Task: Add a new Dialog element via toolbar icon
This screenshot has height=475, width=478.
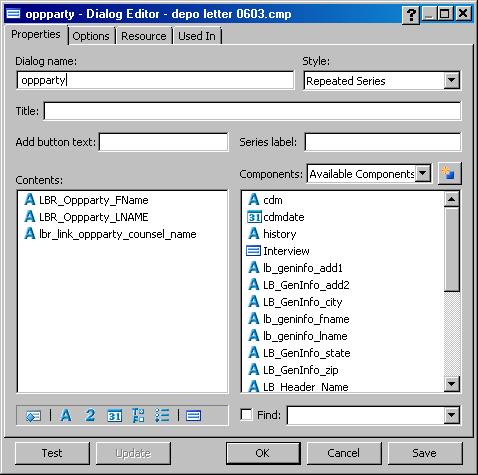Action: tap(193, 416)
